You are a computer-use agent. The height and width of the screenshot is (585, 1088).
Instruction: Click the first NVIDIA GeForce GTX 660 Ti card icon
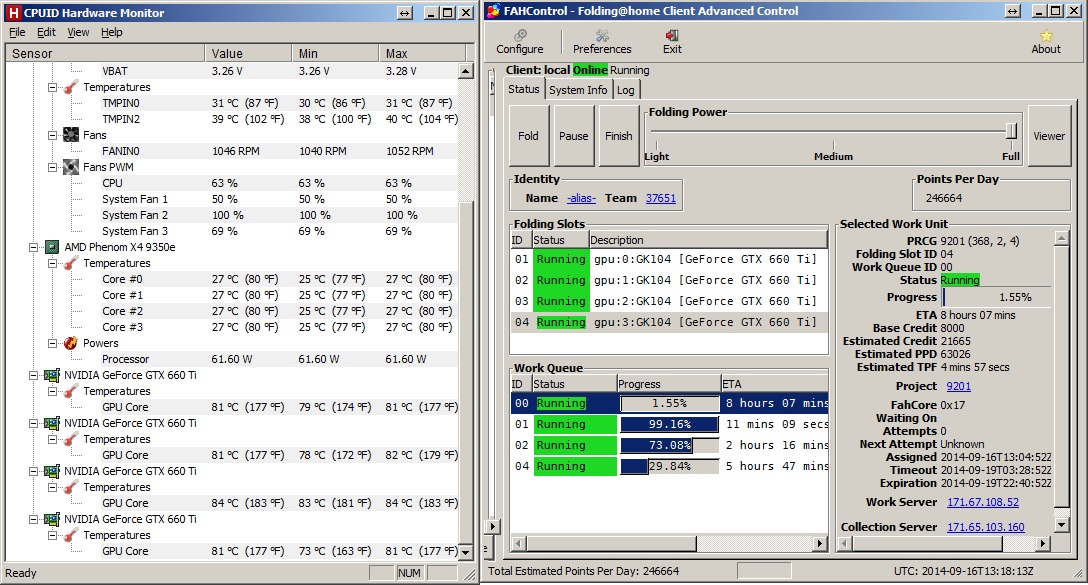(x=52, y=375)
